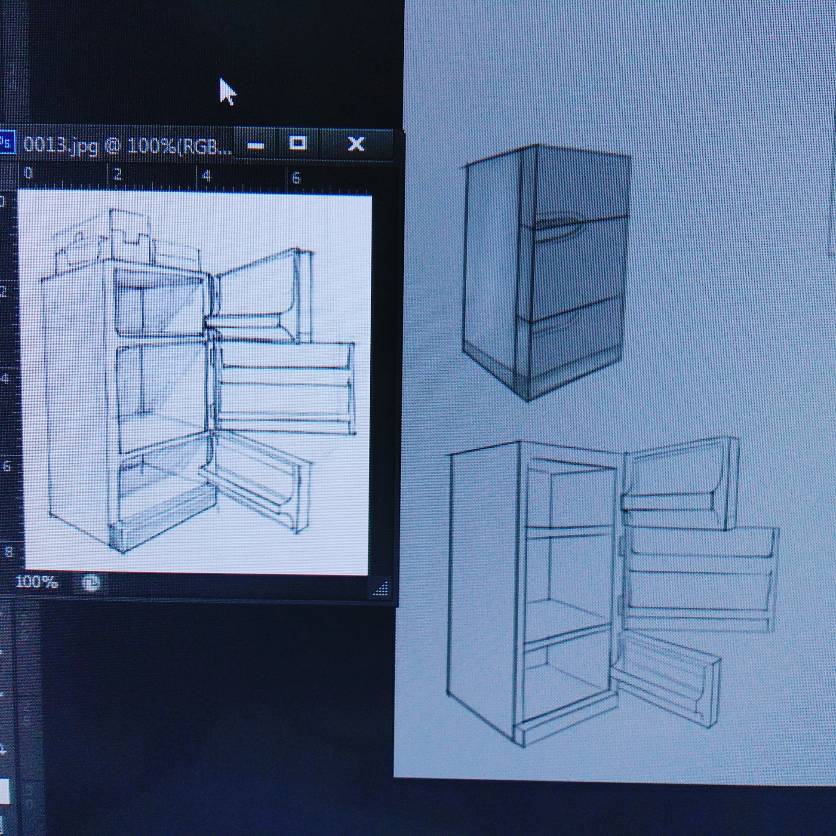Click the 100% zoom level field
Image resolution: width=836 pixels, height=836 pixels.
pos(36,582)
